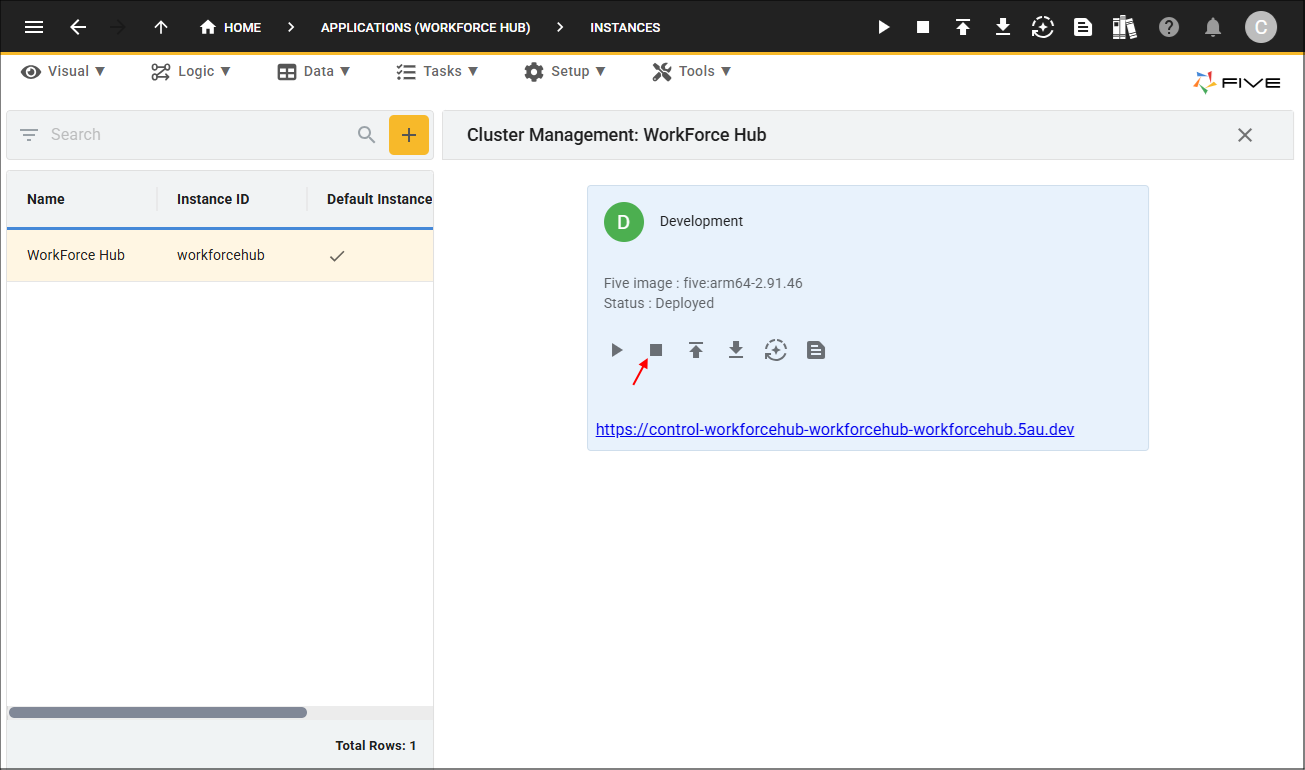Open the Development card log document icon
Image resolution: width=1305 pixels, height=770 pixels.
816,350
